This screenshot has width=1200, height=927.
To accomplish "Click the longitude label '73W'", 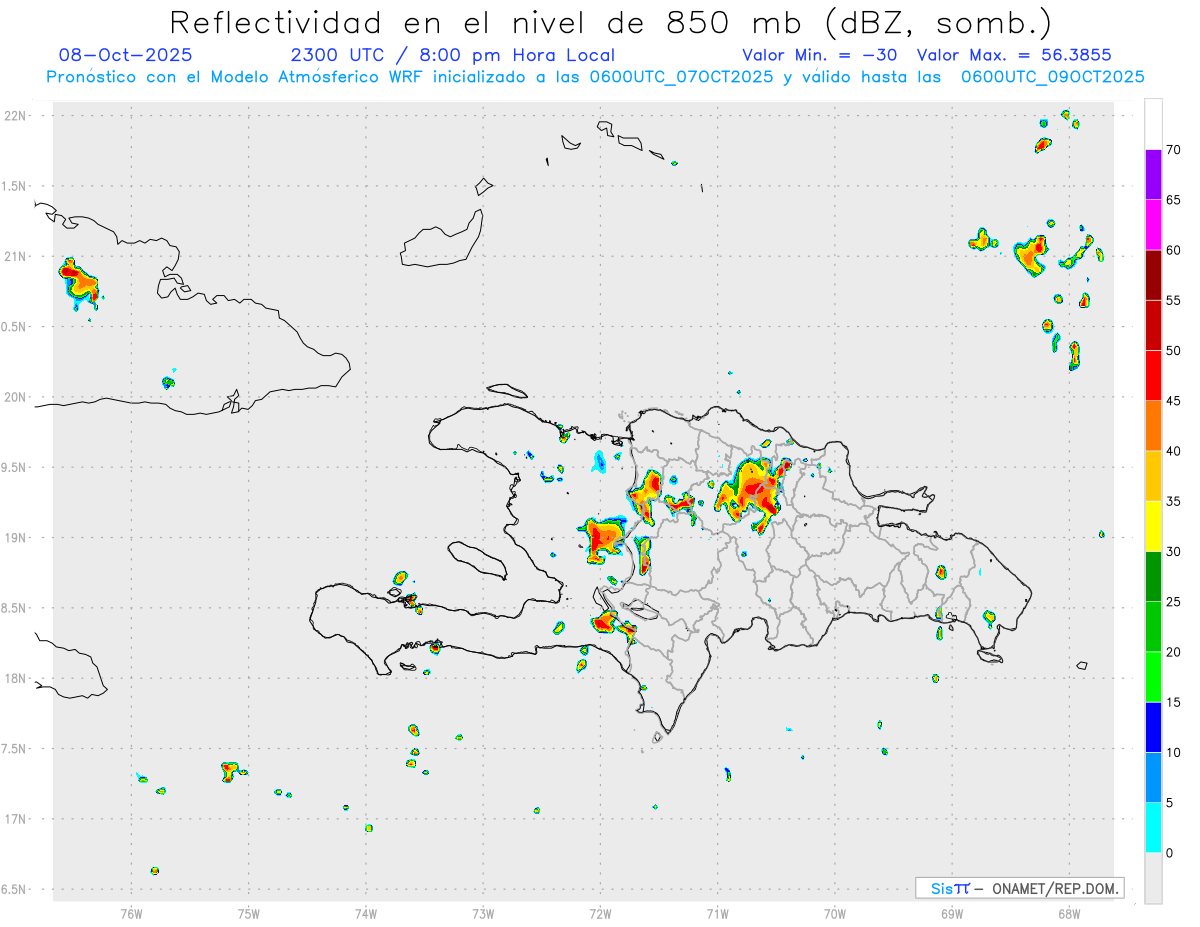I will point(483,913).
